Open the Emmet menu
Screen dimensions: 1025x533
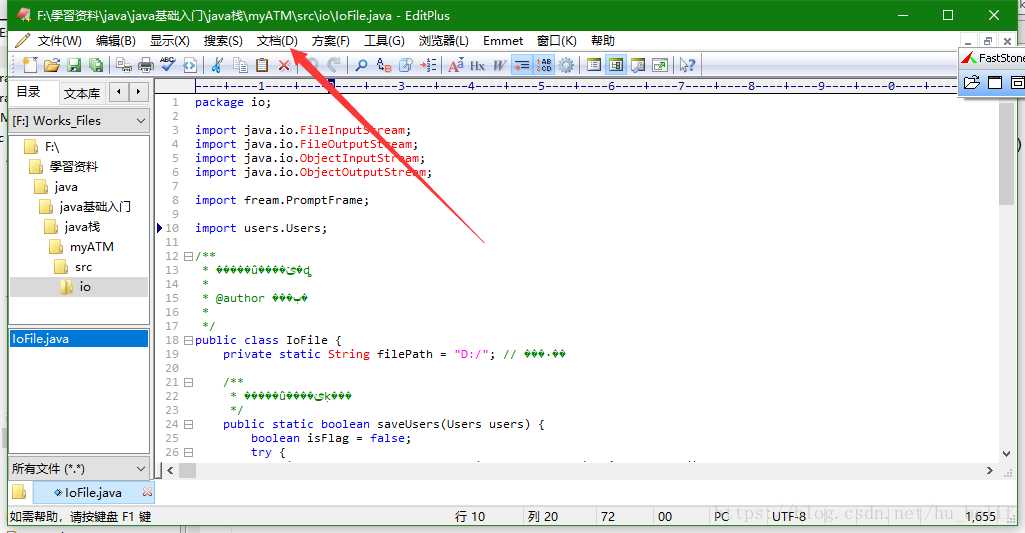(x=503, y=41)
